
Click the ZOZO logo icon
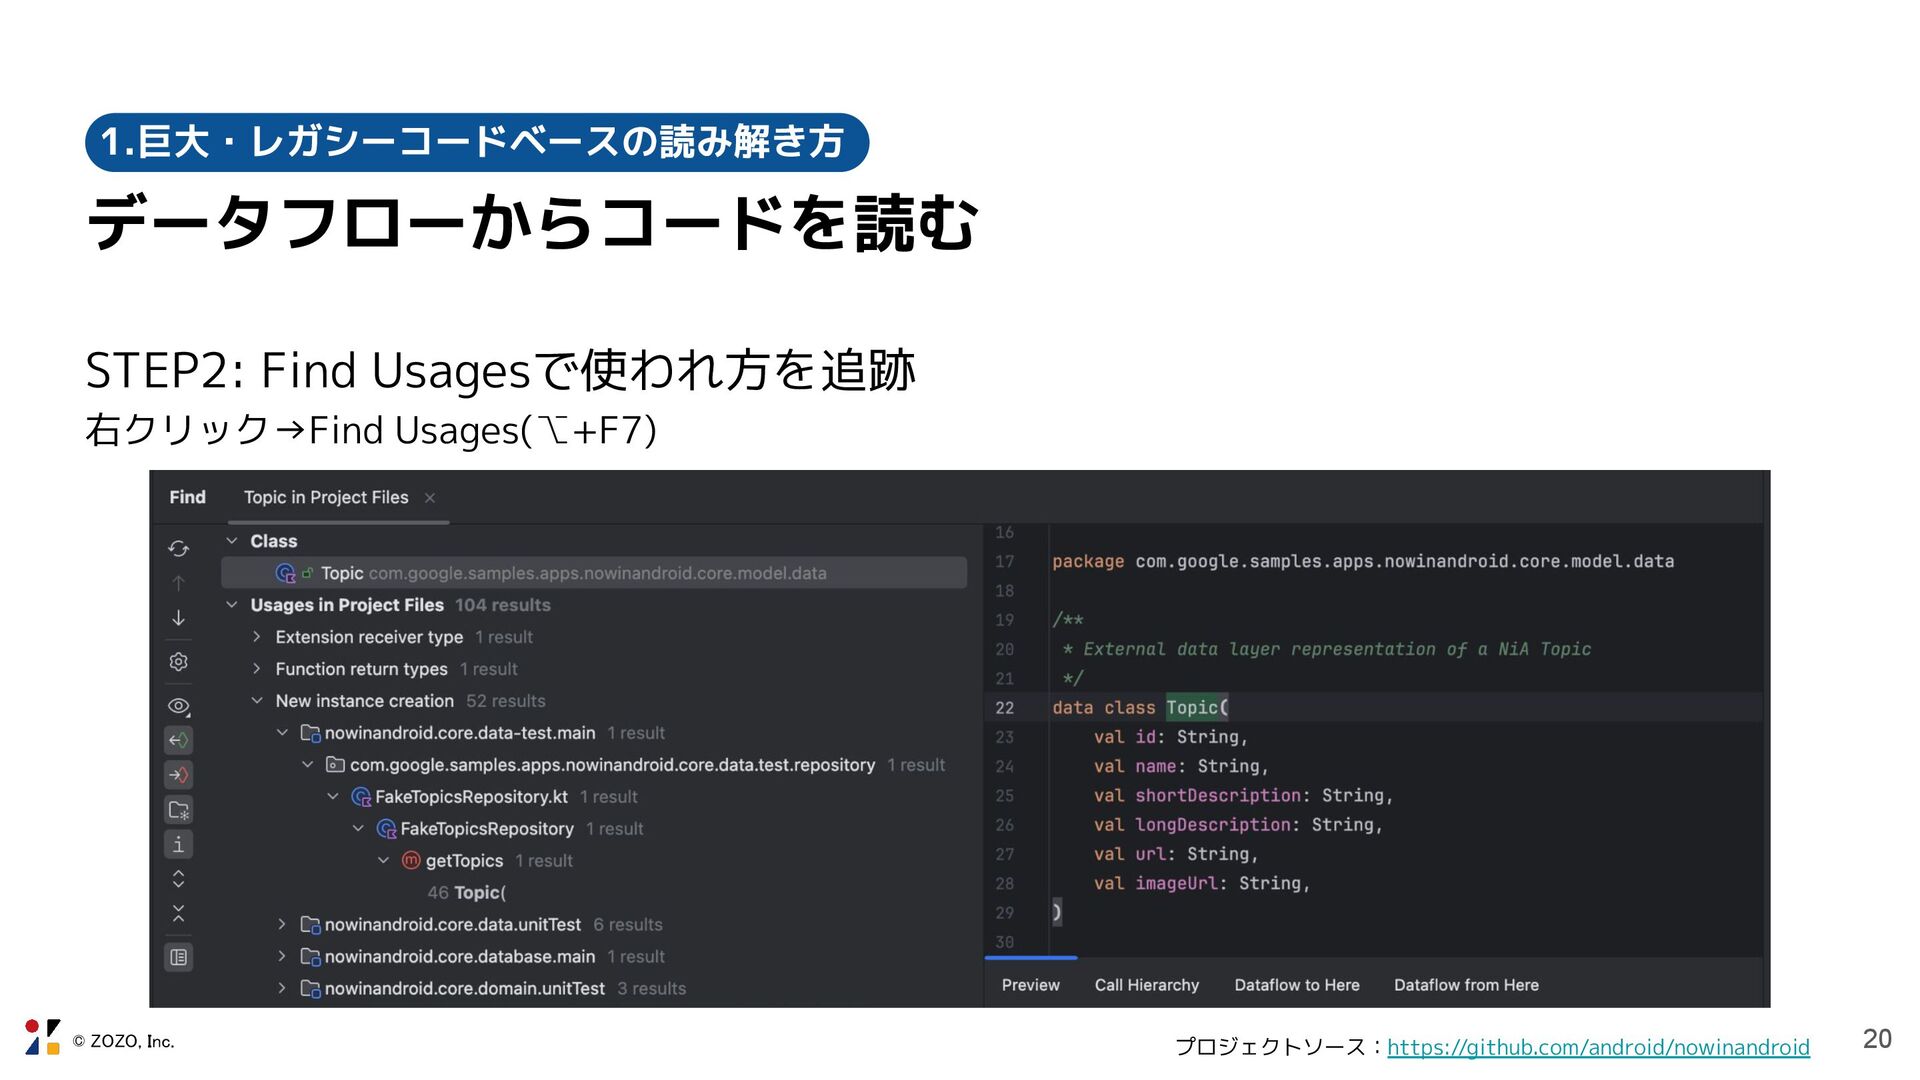42,1037
